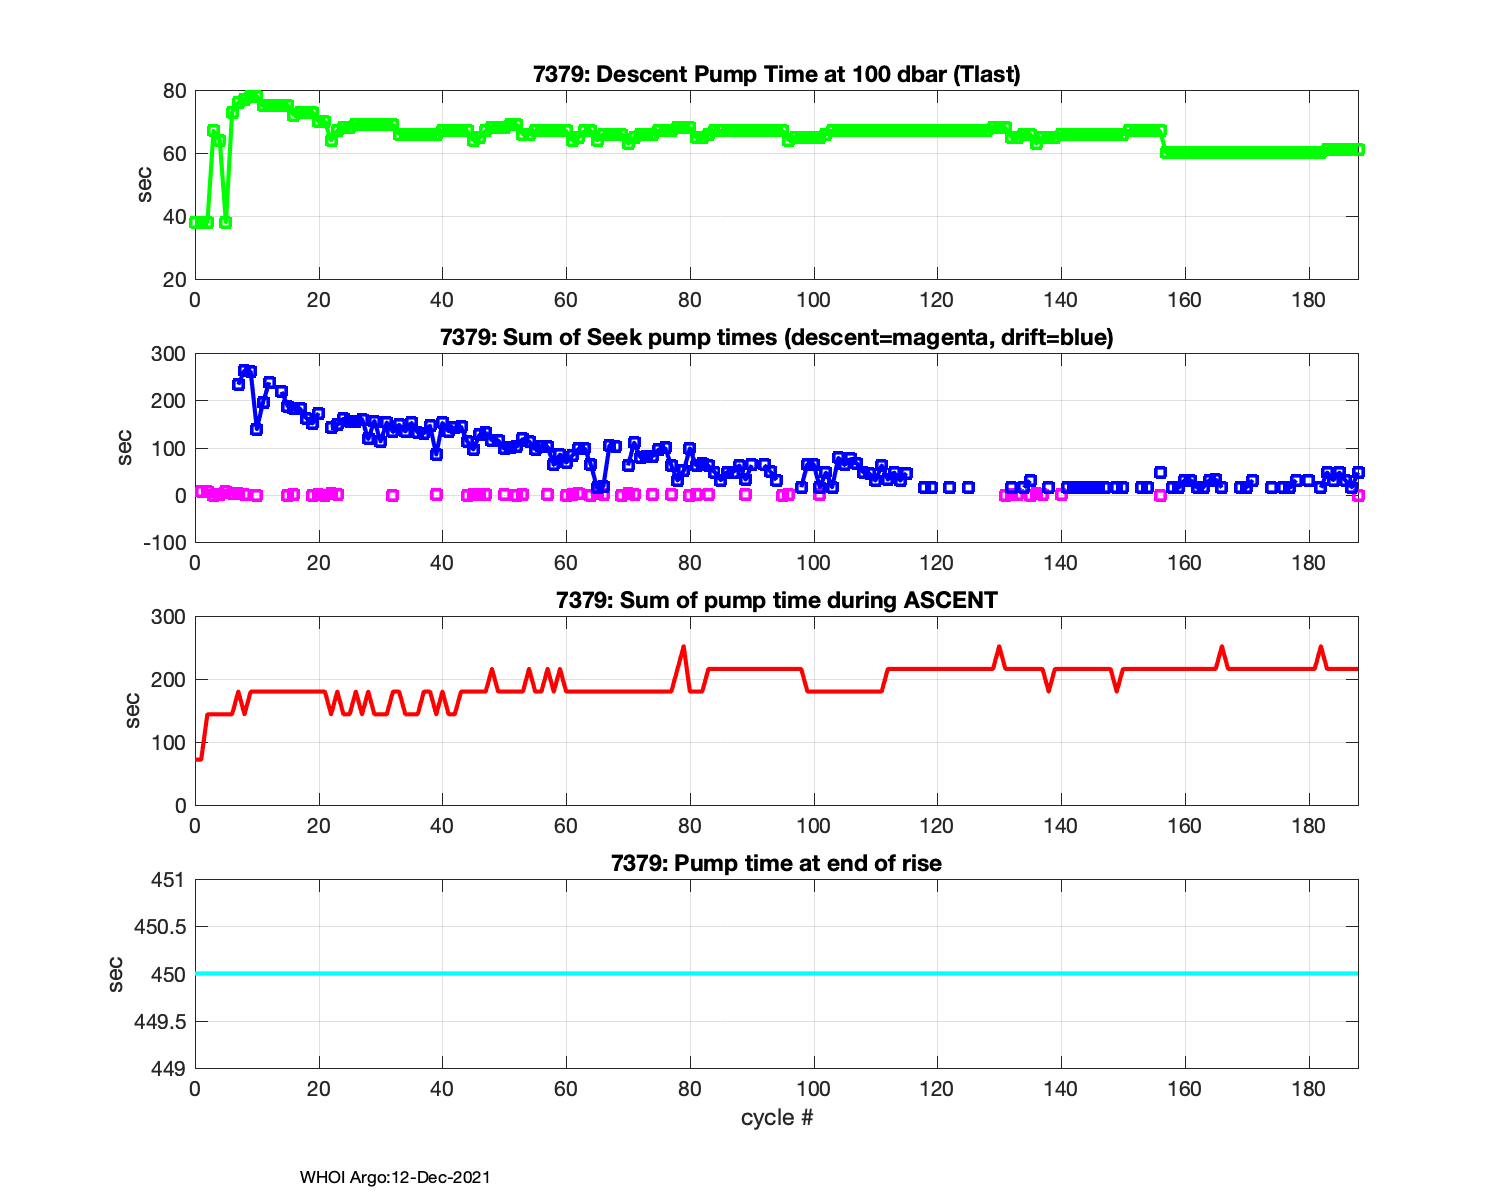Screen dimensions: 1500x1200
Task: Click the 'sec' label of the Seek plot
Action: (125, 448)
